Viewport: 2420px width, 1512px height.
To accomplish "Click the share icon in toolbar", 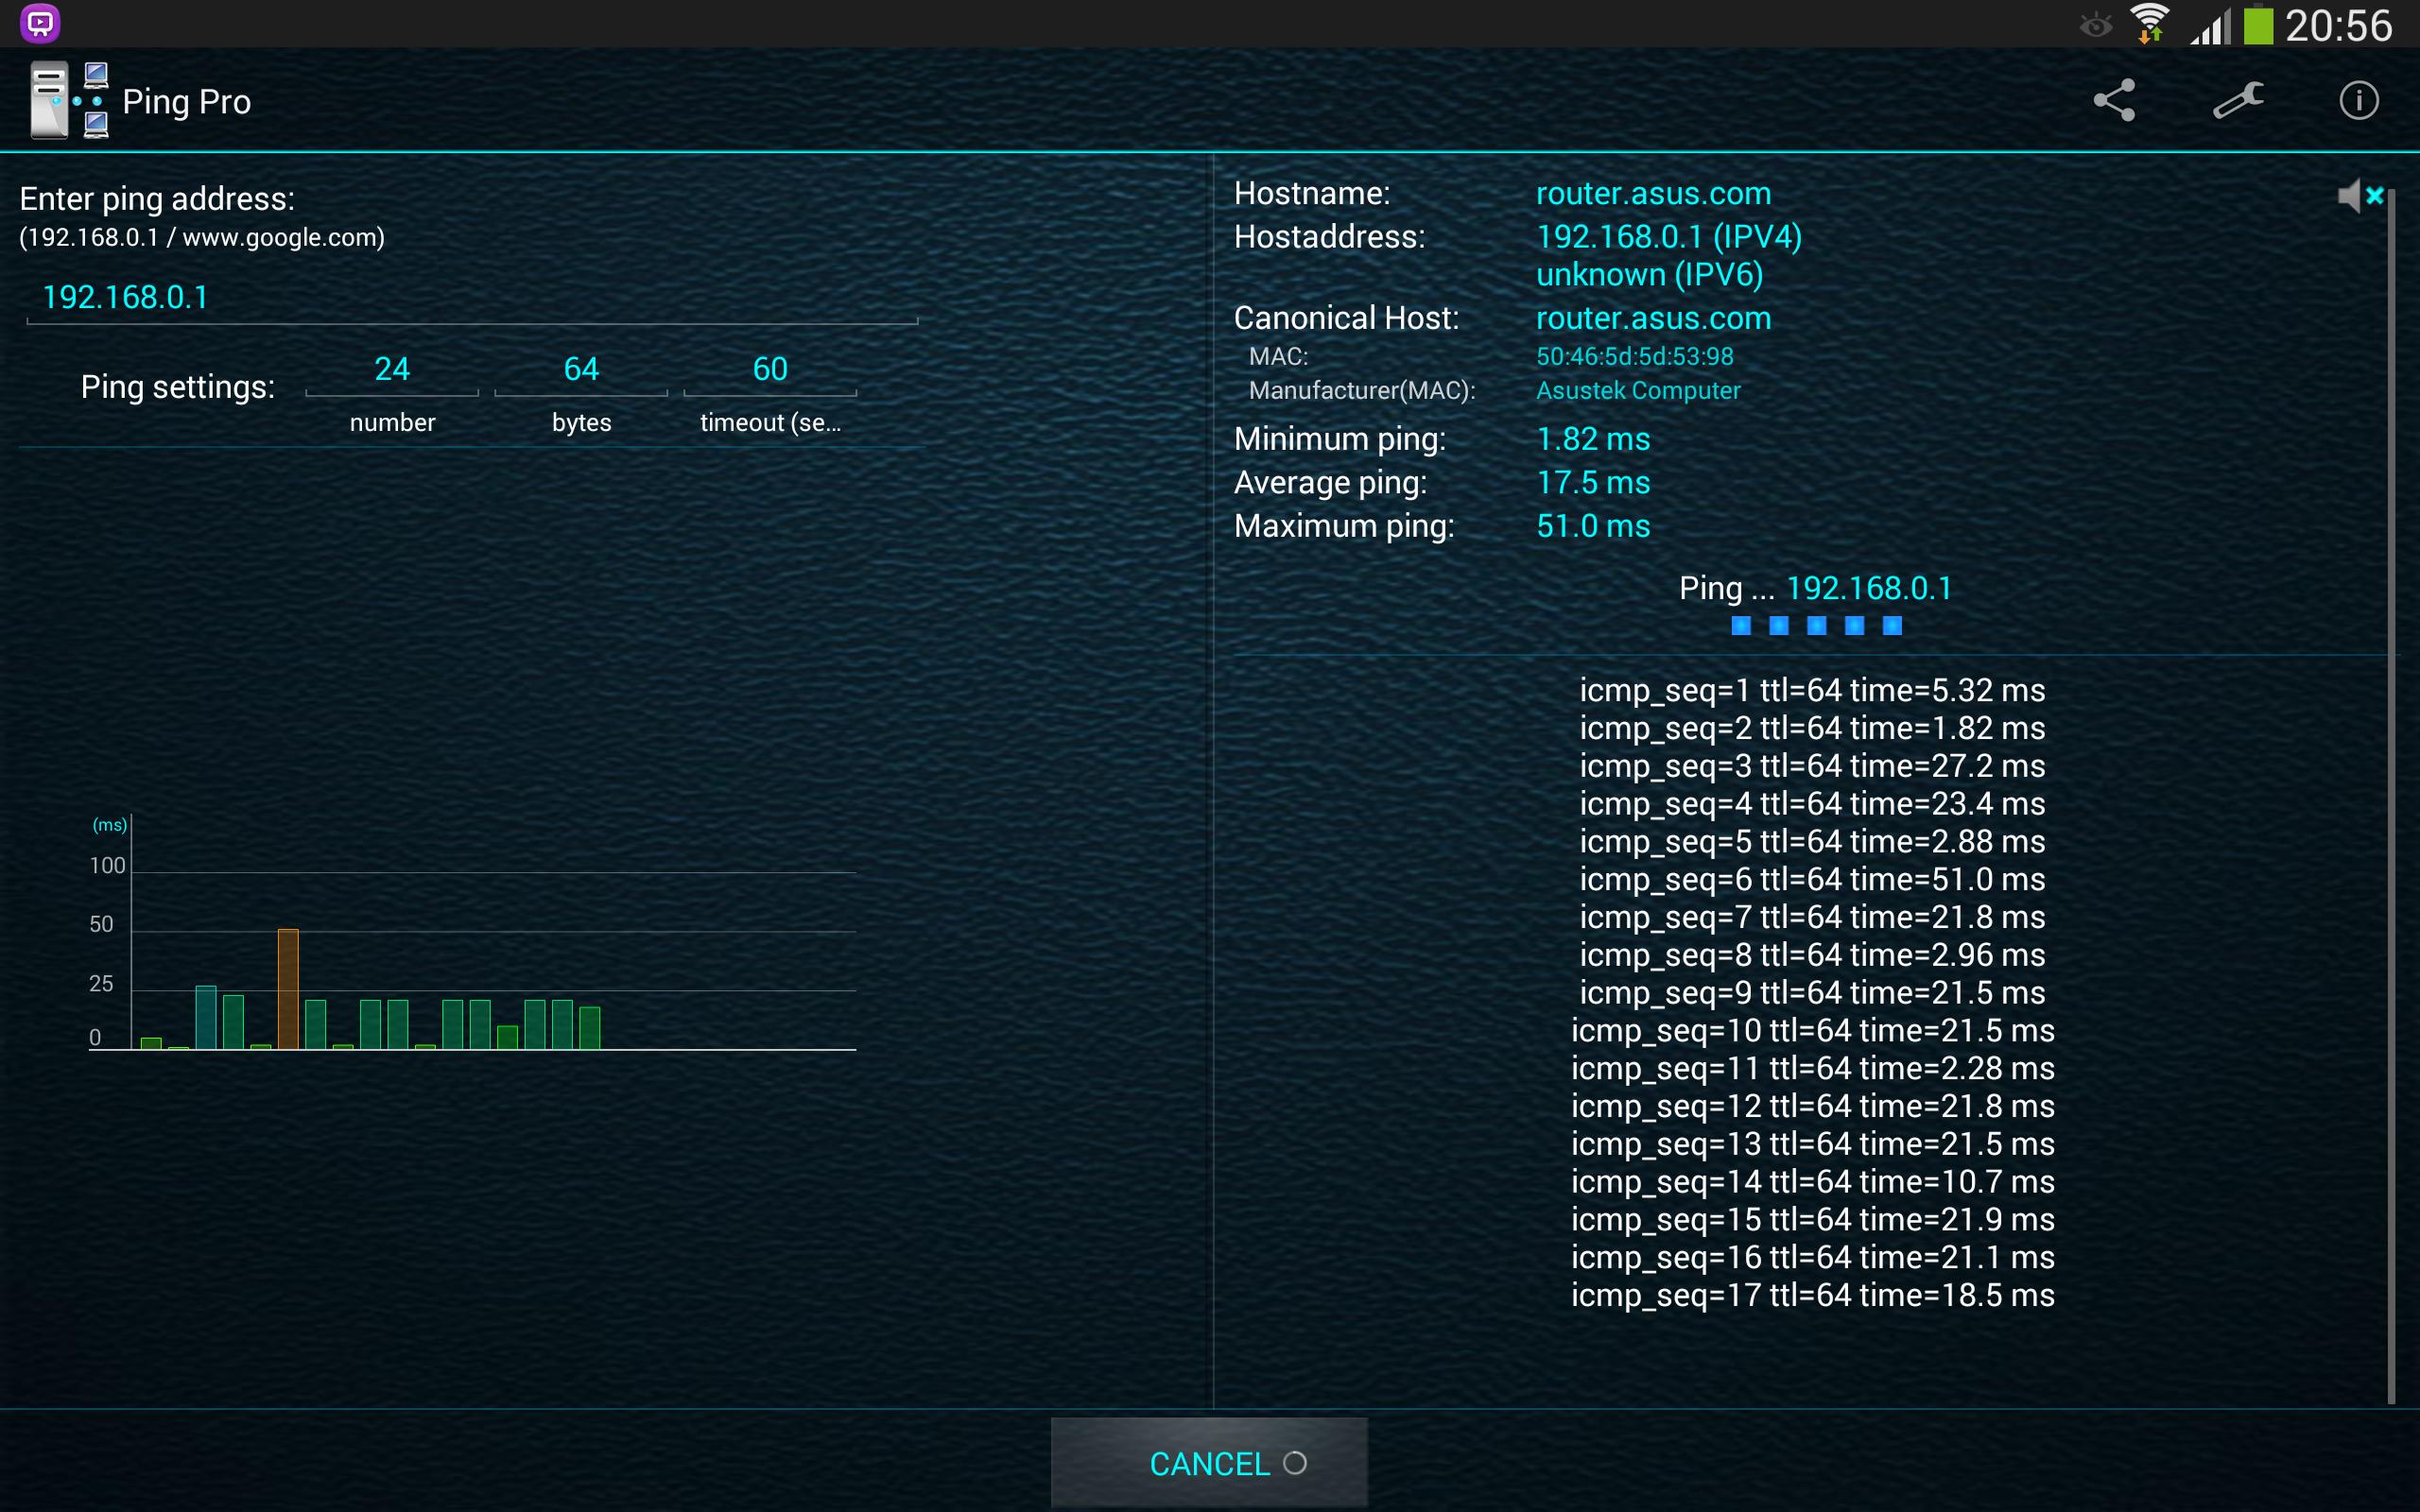I will 2117,101.
